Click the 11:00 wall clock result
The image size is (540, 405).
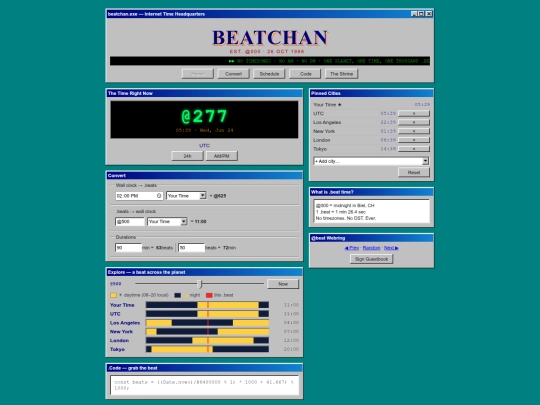pos(199,221)
